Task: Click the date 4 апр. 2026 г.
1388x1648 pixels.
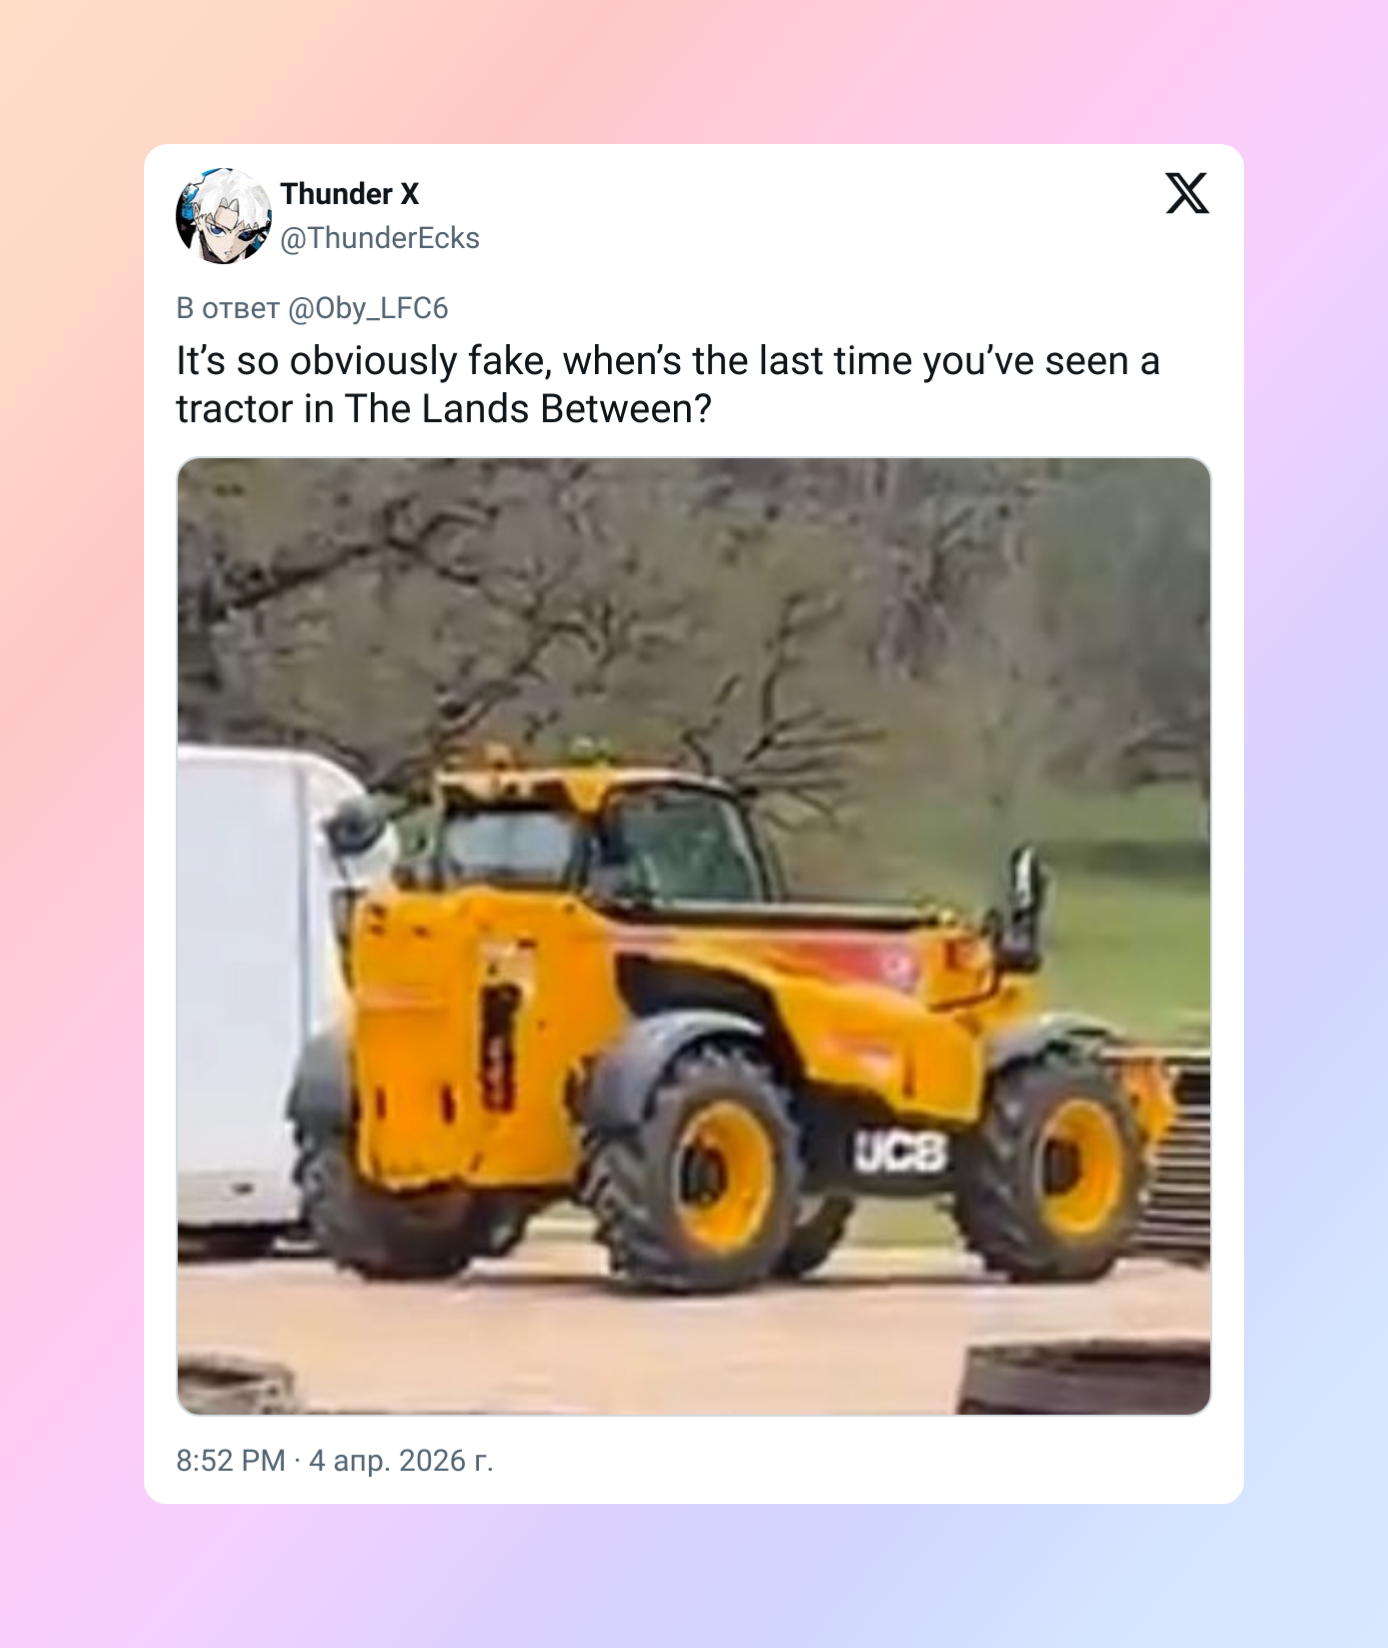Action: tap(401, 1461)
